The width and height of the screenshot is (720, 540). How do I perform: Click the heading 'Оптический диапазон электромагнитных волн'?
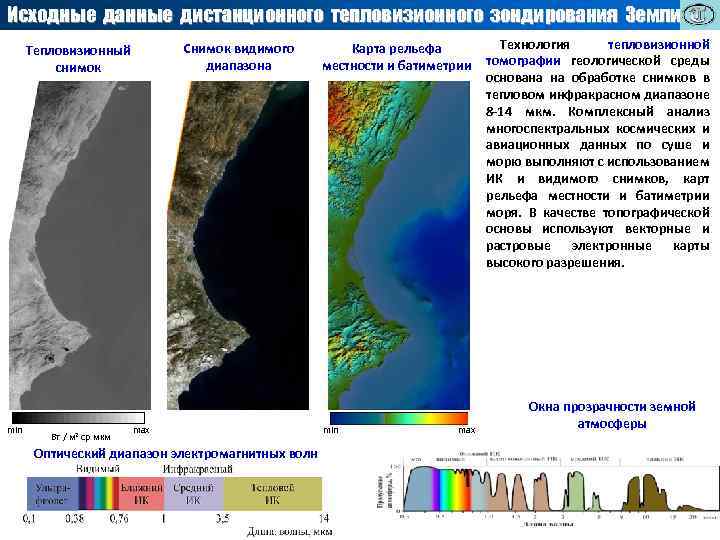click(175, 454)
